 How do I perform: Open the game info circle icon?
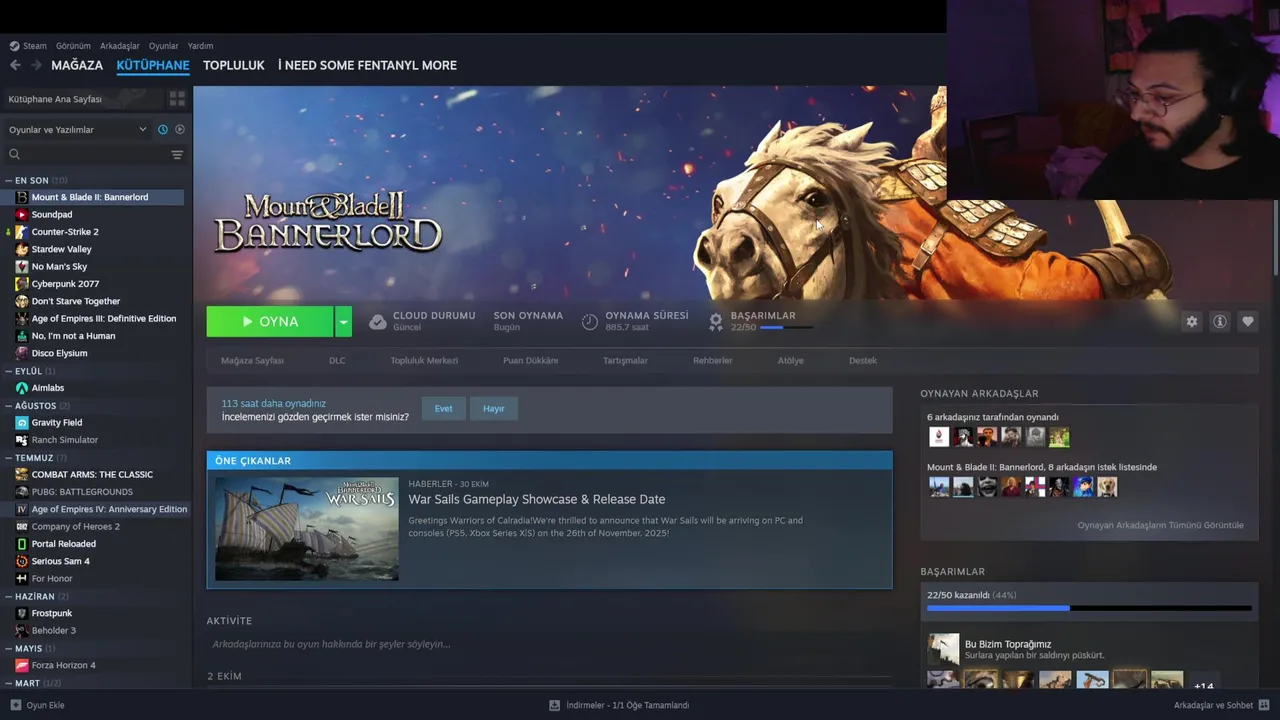coord(1219,322)
